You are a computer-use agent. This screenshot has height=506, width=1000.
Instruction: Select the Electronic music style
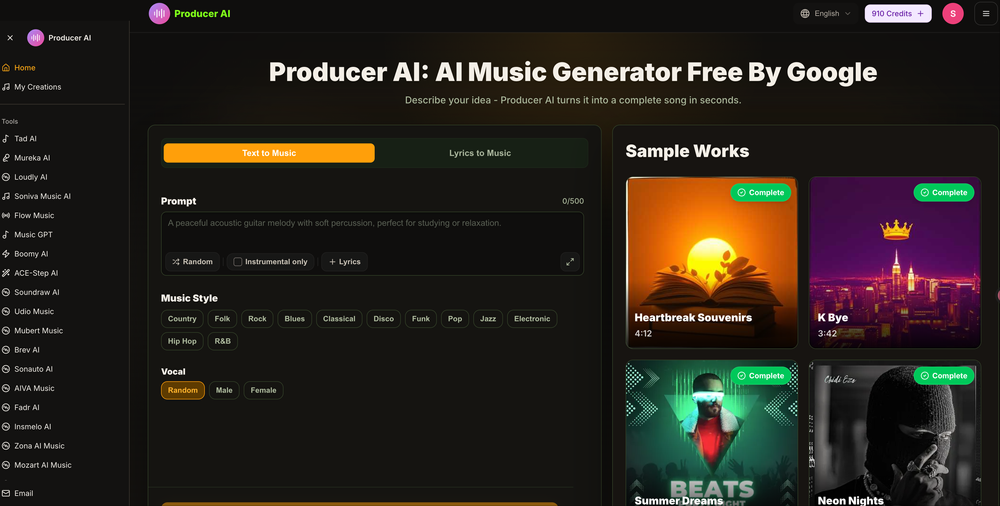tap(532, 319)
